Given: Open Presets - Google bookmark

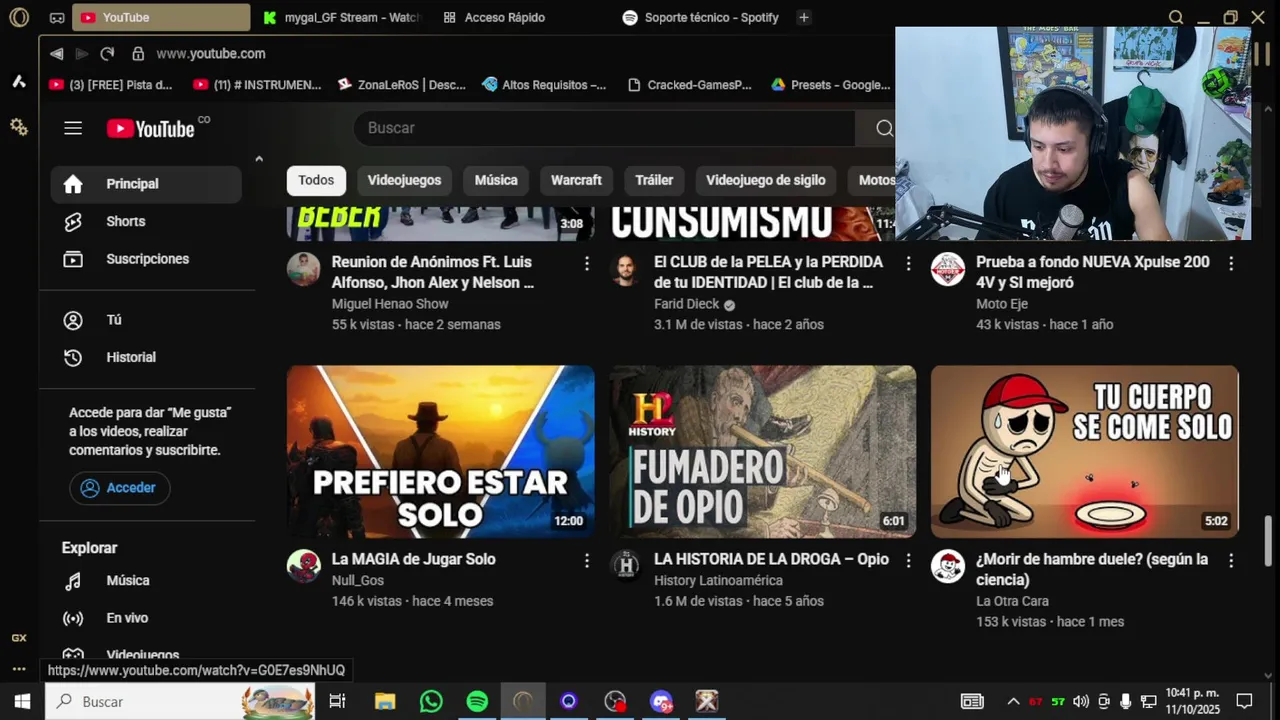Looking at the screenshot, I should pyautogui.click(x=830, y=85).
